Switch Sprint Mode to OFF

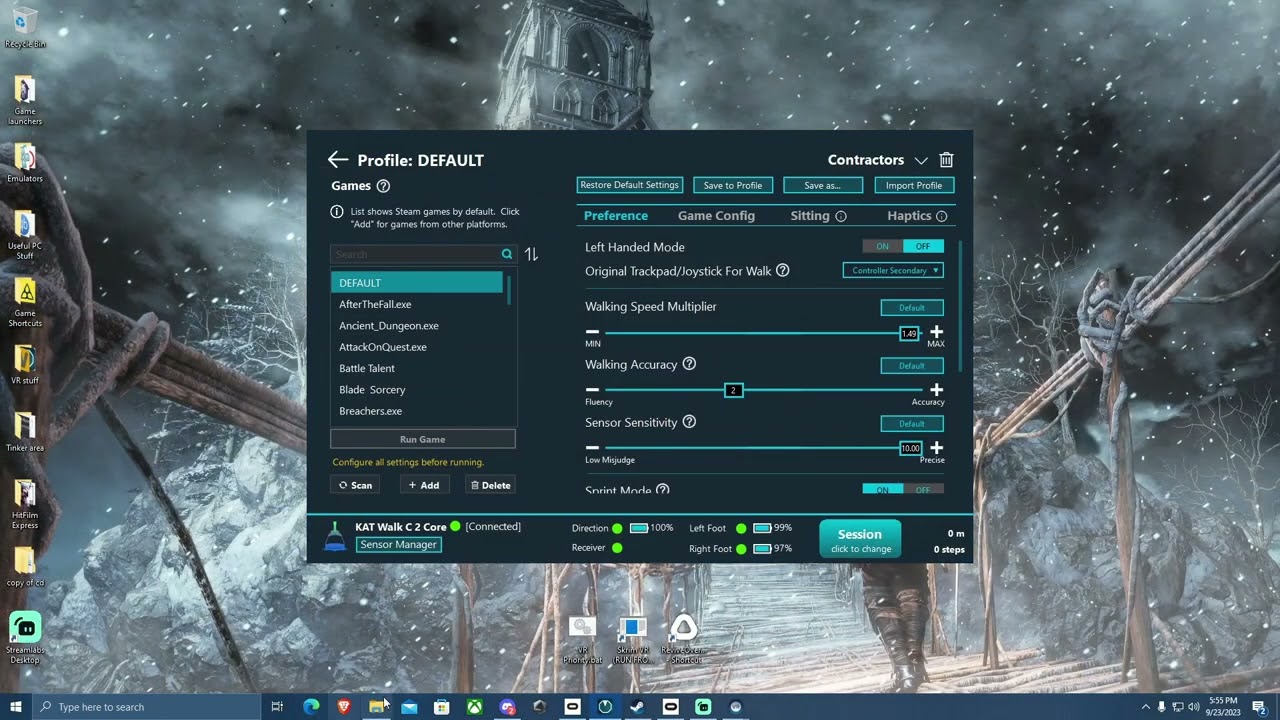pos(923,489)
